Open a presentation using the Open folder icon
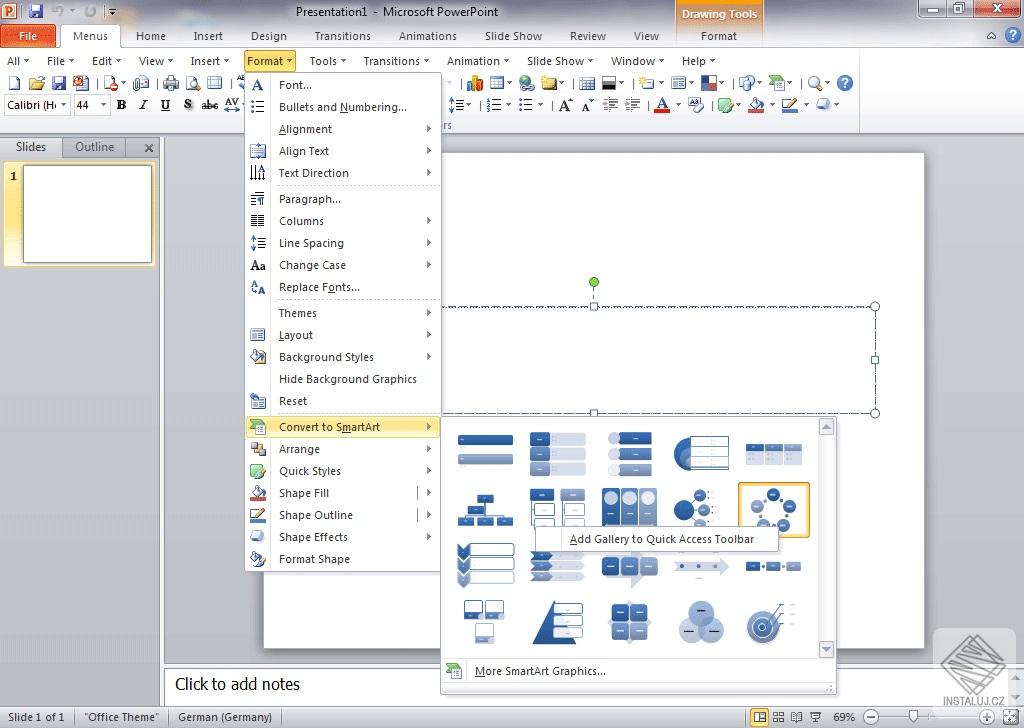The width and height of the screenshot is (1024, 728). coord(36,83)
